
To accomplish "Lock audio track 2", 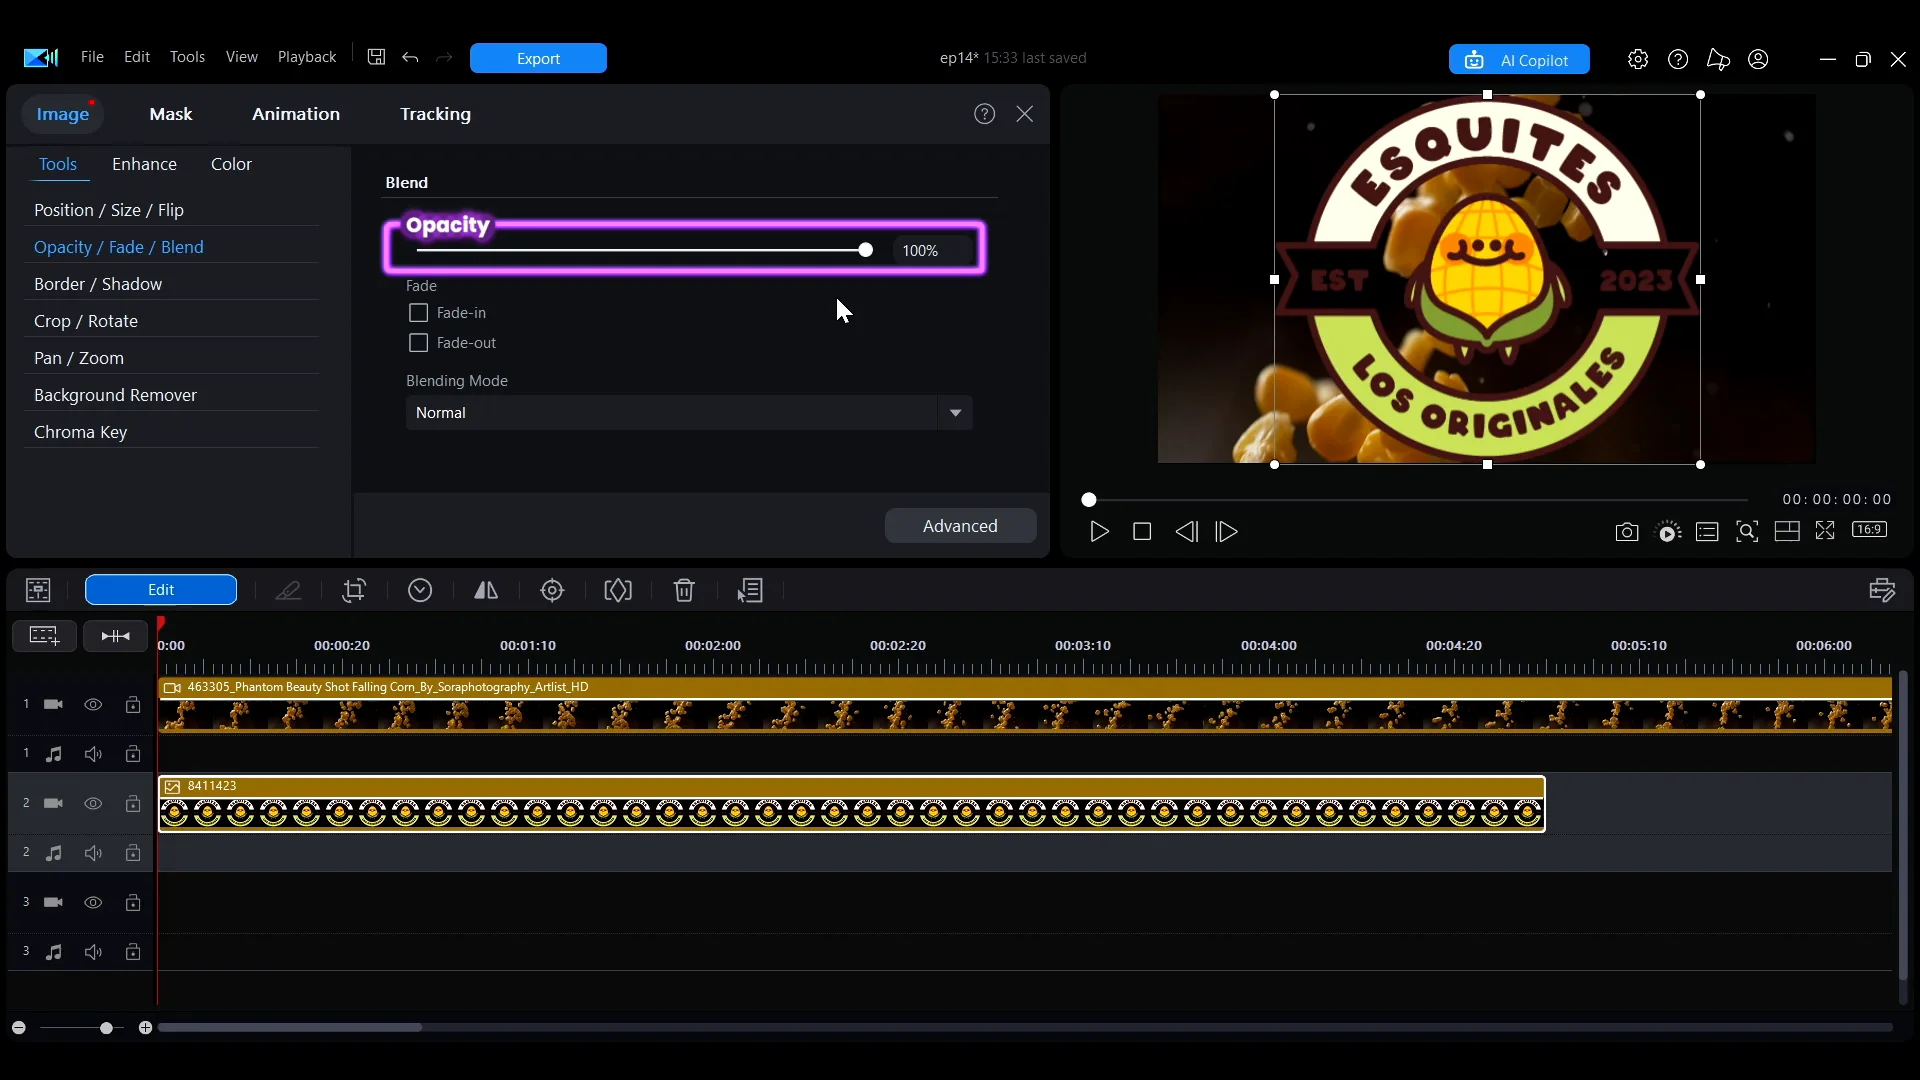I will coord(133,853).
